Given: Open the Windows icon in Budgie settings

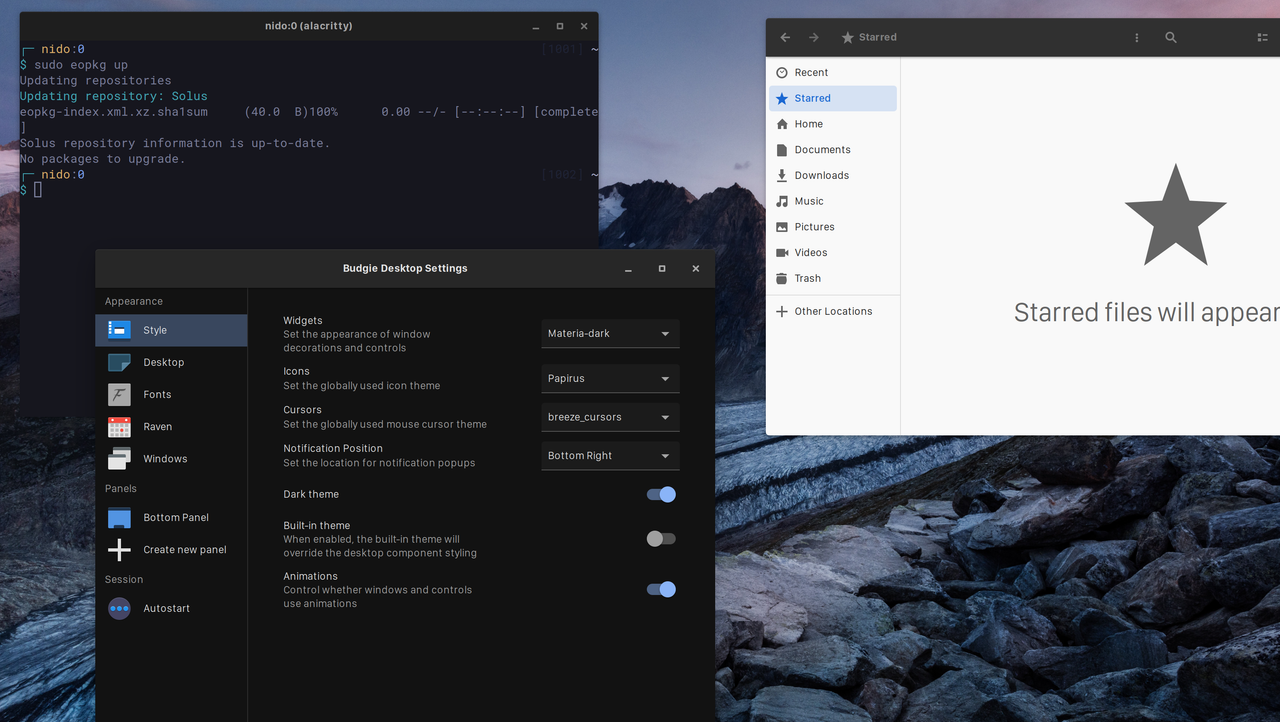Looking at the screenshot, I should 119,458.
